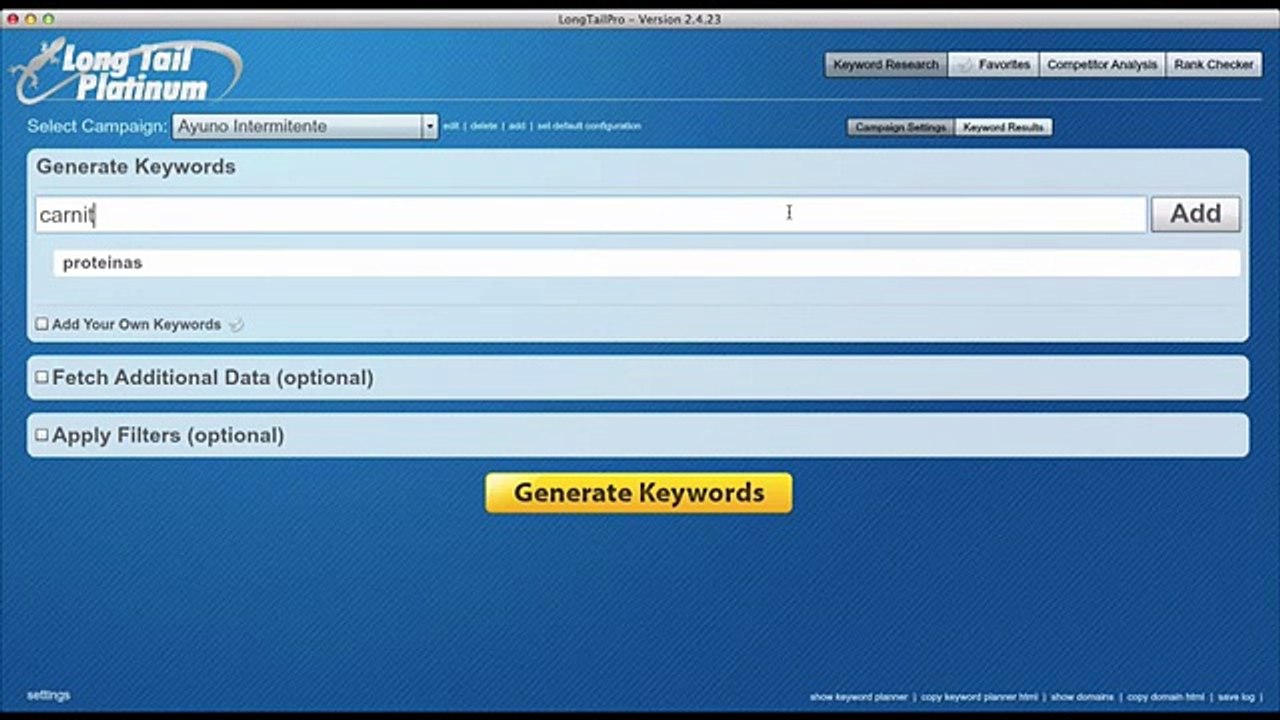Click the Long Tail Platinum gecko logo
The width and height of the screenshot is (1280, 720).
[x=125, y=70]
